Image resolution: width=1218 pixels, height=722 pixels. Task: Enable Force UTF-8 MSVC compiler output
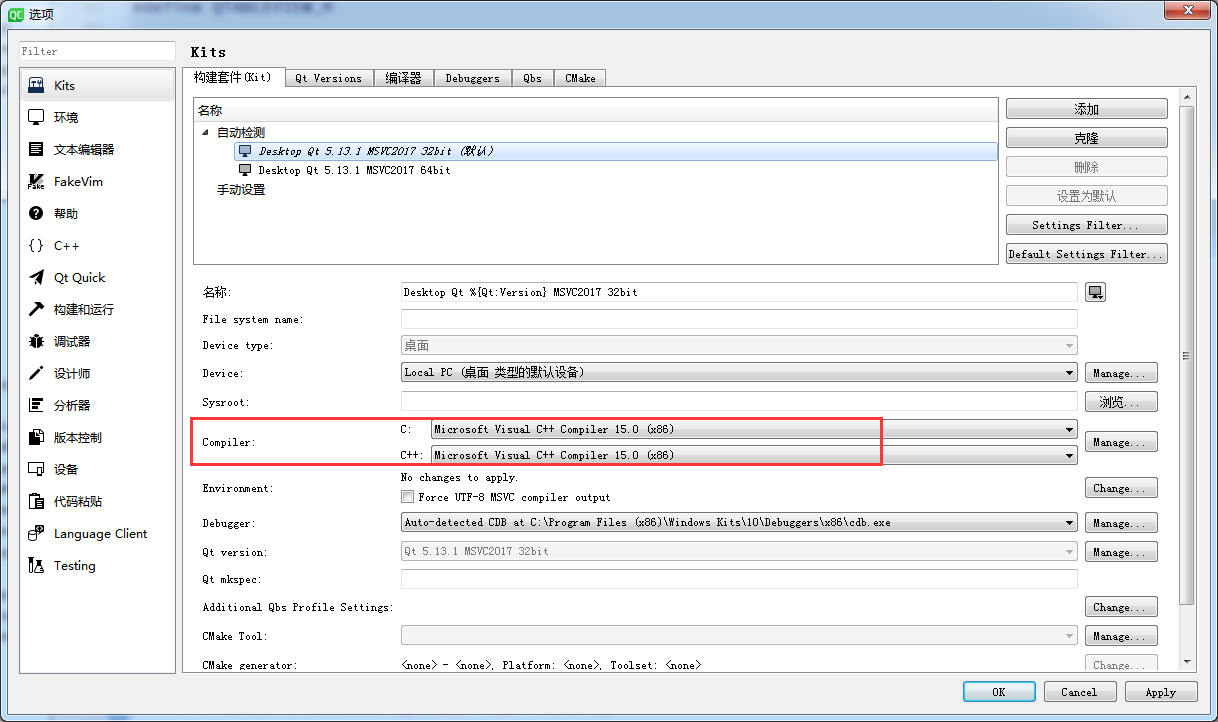tap(407, 497)
